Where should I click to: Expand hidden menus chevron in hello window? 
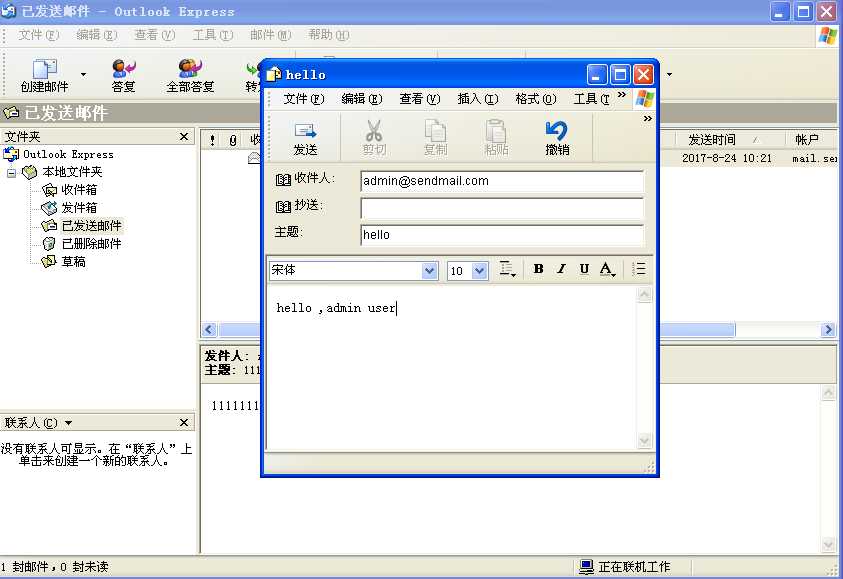coord(621,95)
